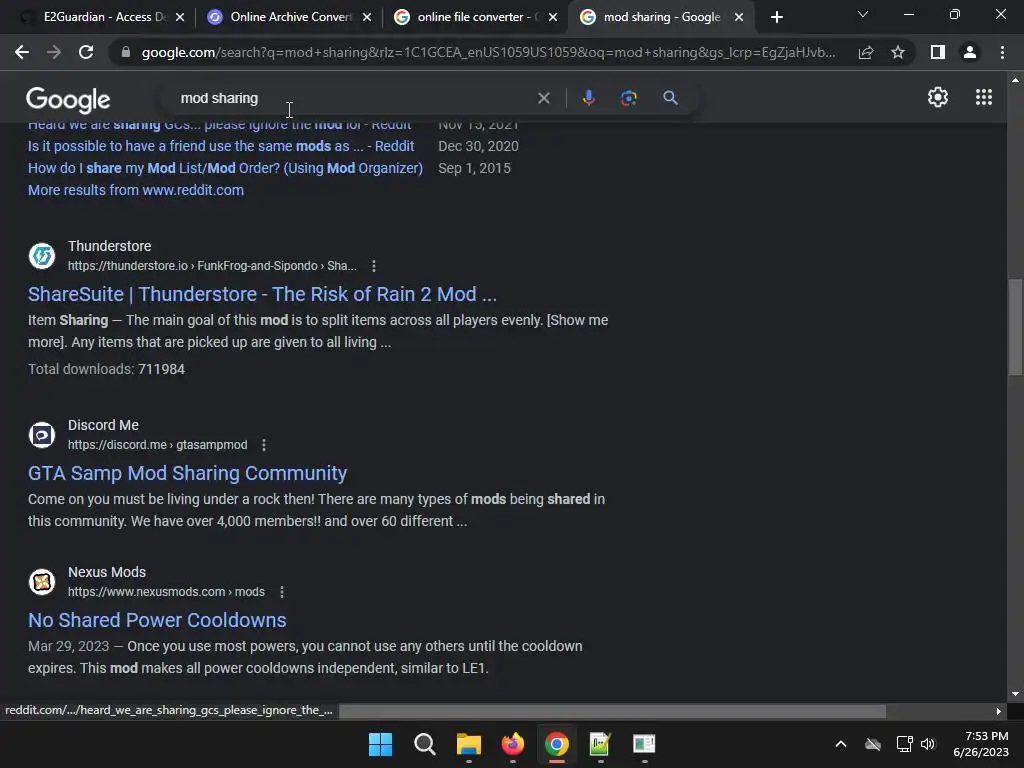Search by image with Google Lens
The image size is (1024, 768).
(x=629, y=98)
